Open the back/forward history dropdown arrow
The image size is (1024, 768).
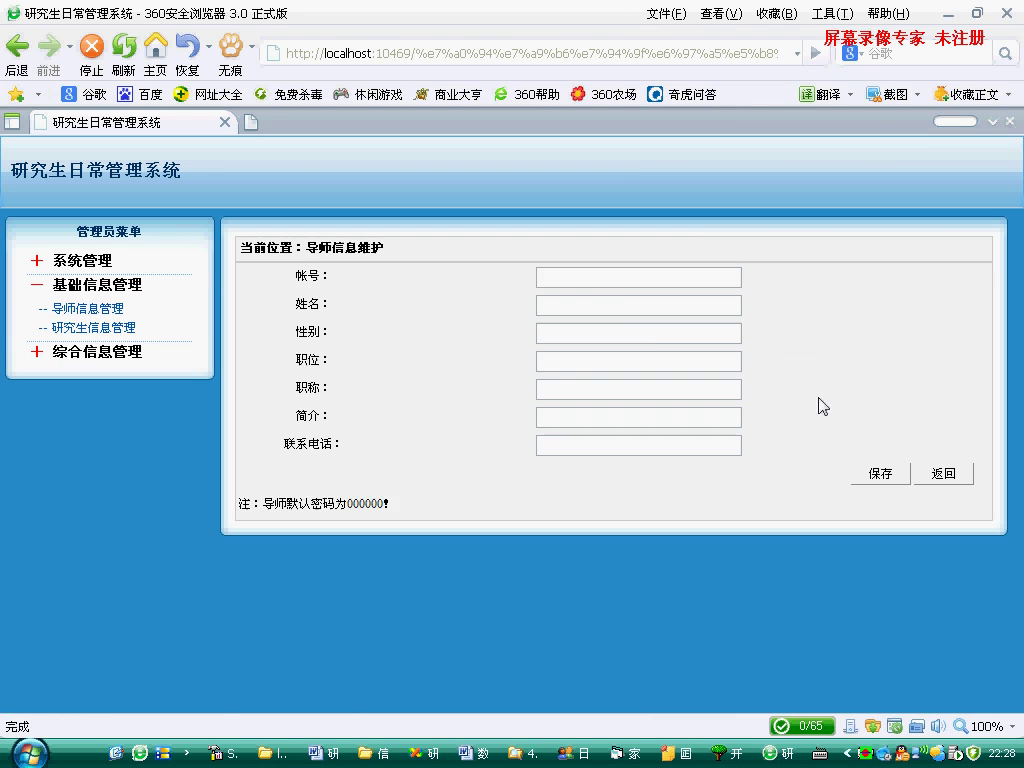tap(69, 46)
